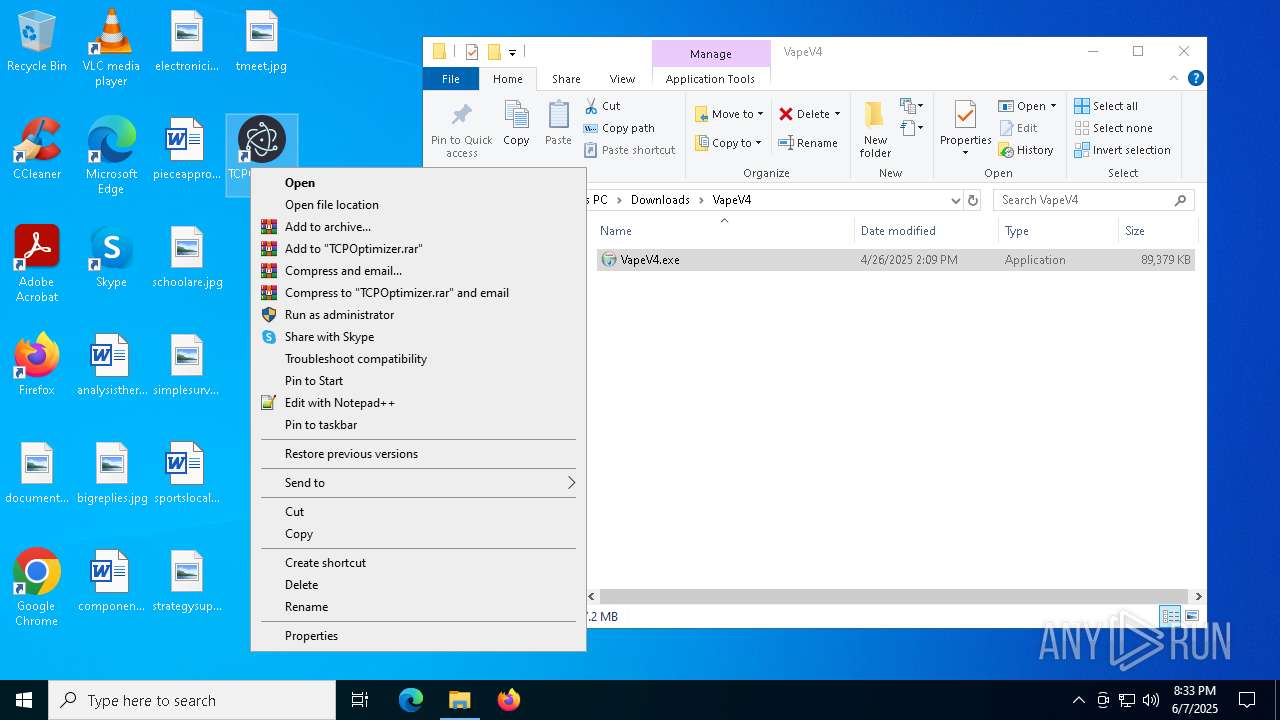Open Microsoft Edge desktop shortcut
The width and height of the screenshot is (1280, 720).
111,155
